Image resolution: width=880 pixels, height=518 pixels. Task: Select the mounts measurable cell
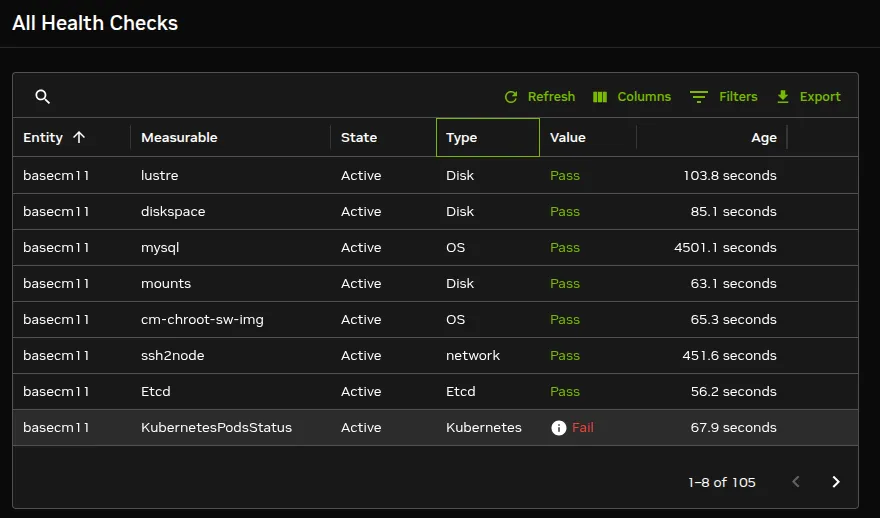(166, 283)
